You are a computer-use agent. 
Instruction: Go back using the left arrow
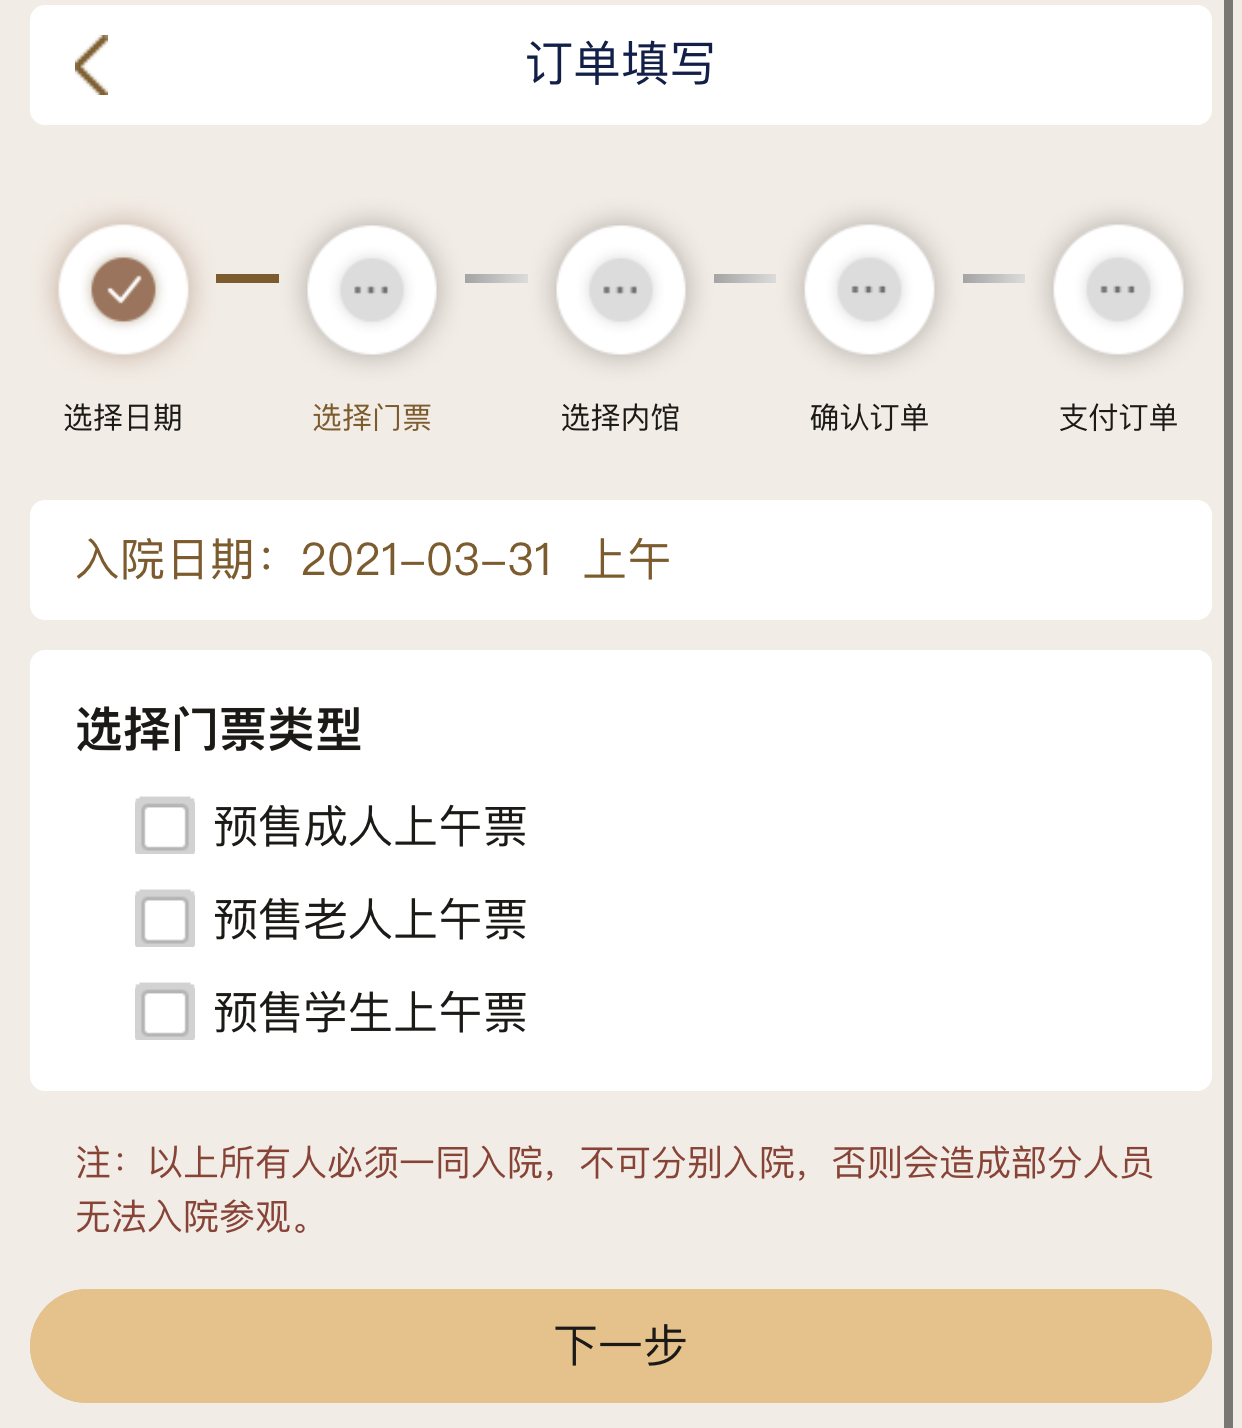coord(92,66)
